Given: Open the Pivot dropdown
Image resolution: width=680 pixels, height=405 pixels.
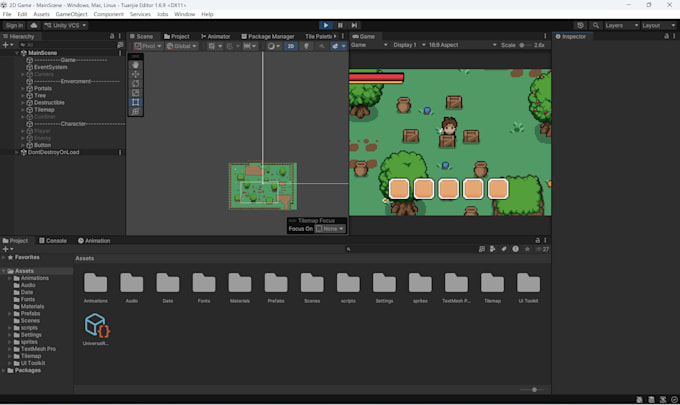Looking at the screenshot, I should tap(147, 46).
